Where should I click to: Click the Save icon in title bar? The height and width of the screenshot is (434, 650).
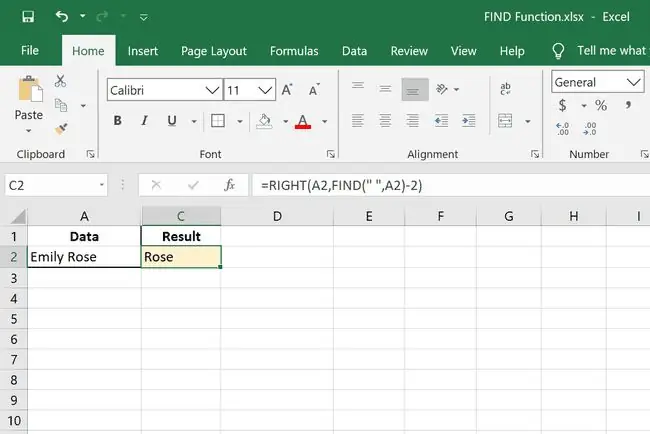[x=28, y=17]
